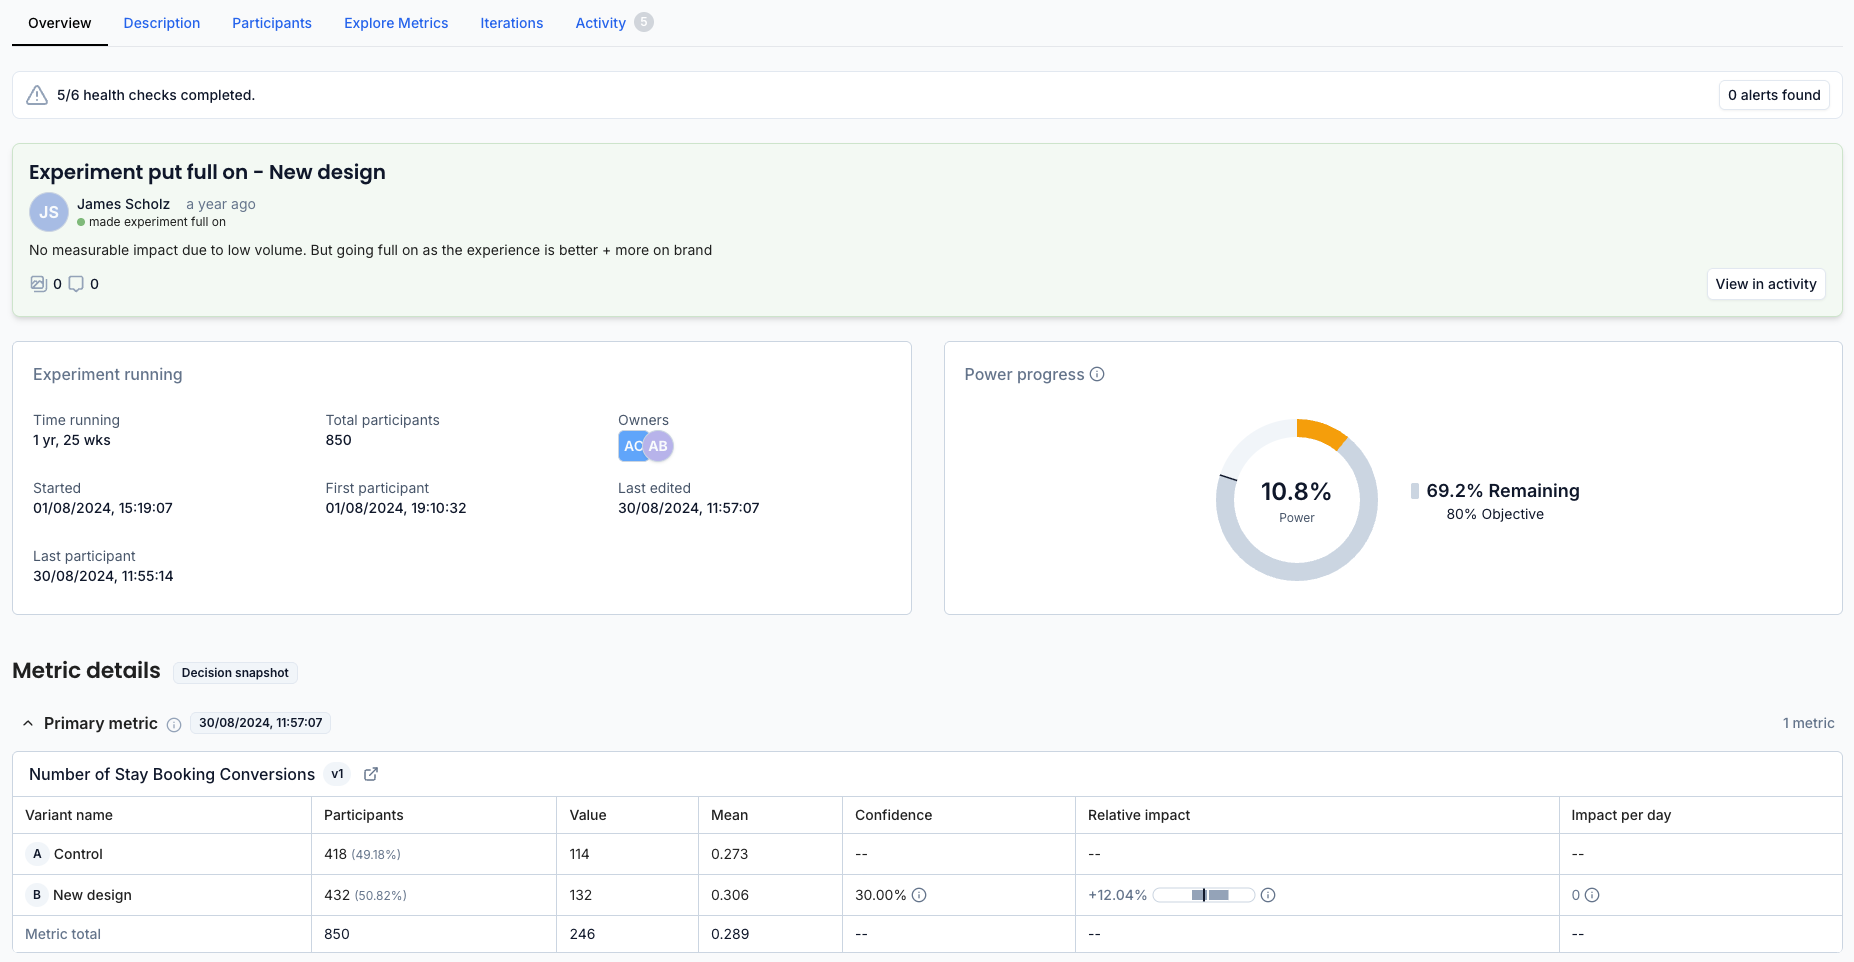Open the Explore Metrics tab

coord(396,23)
